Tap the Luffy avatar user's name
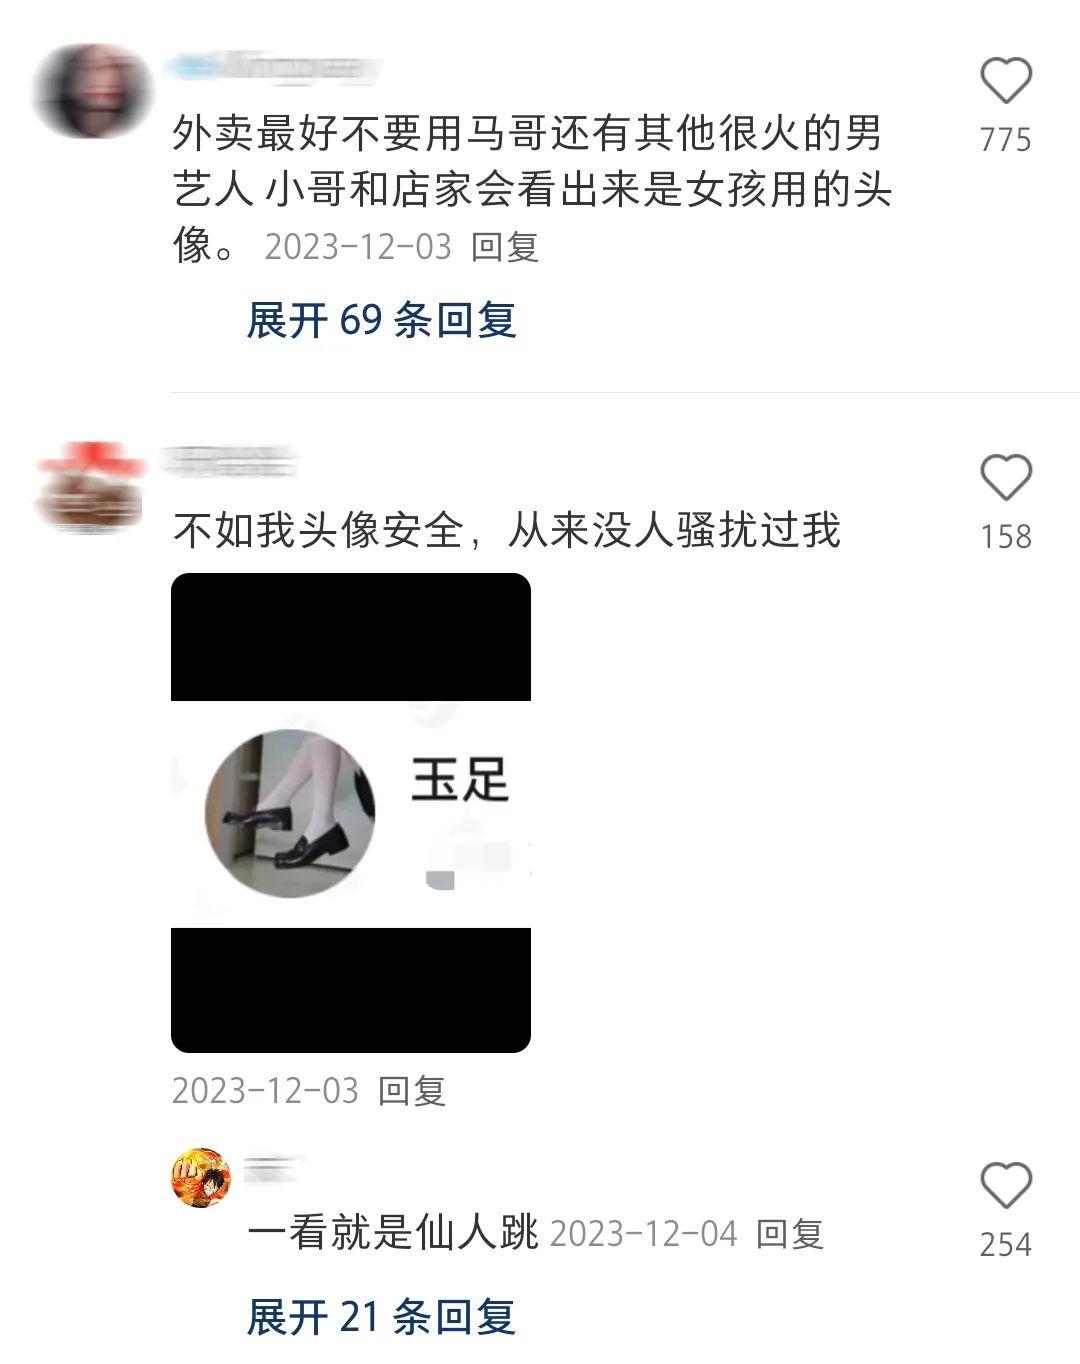This screenshot has height=1364, width=1080. click(270, 1168)
